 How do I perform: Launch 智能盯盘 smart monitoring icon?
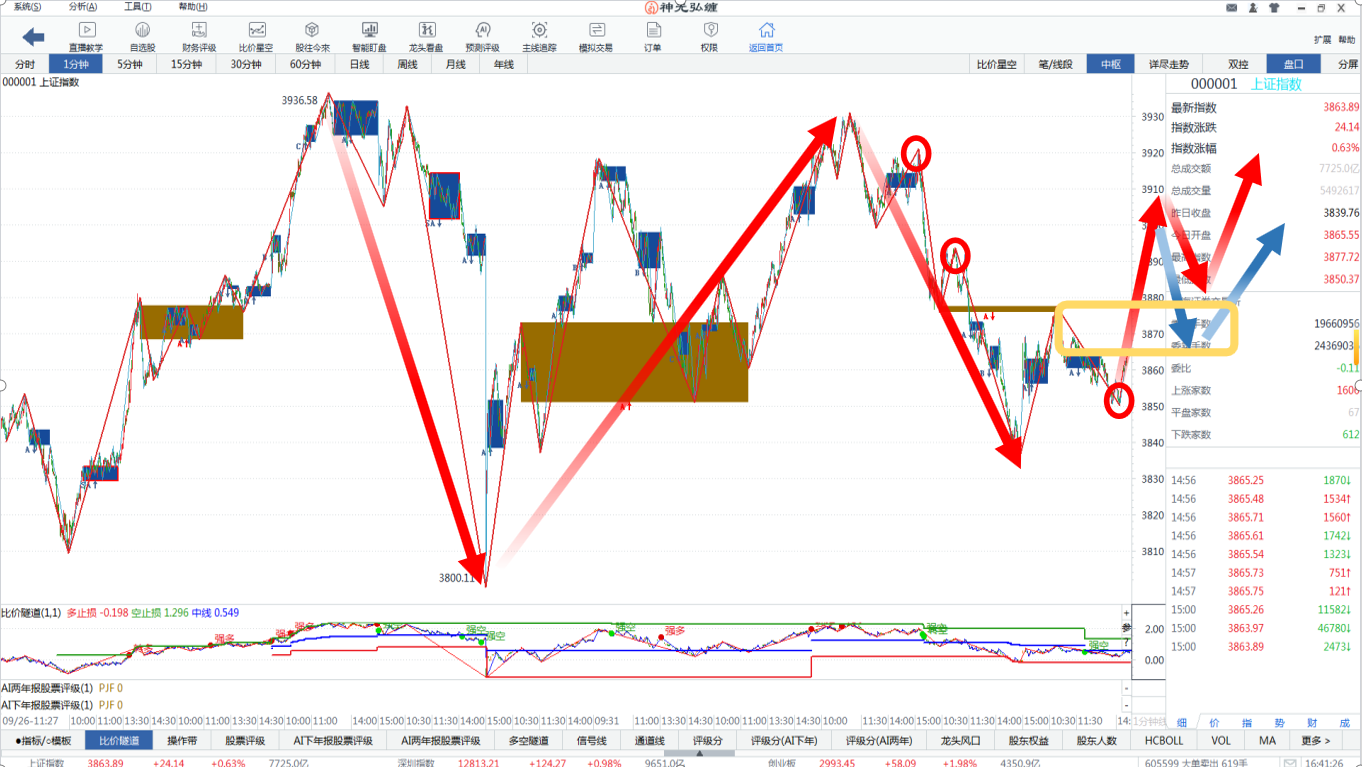369,36
